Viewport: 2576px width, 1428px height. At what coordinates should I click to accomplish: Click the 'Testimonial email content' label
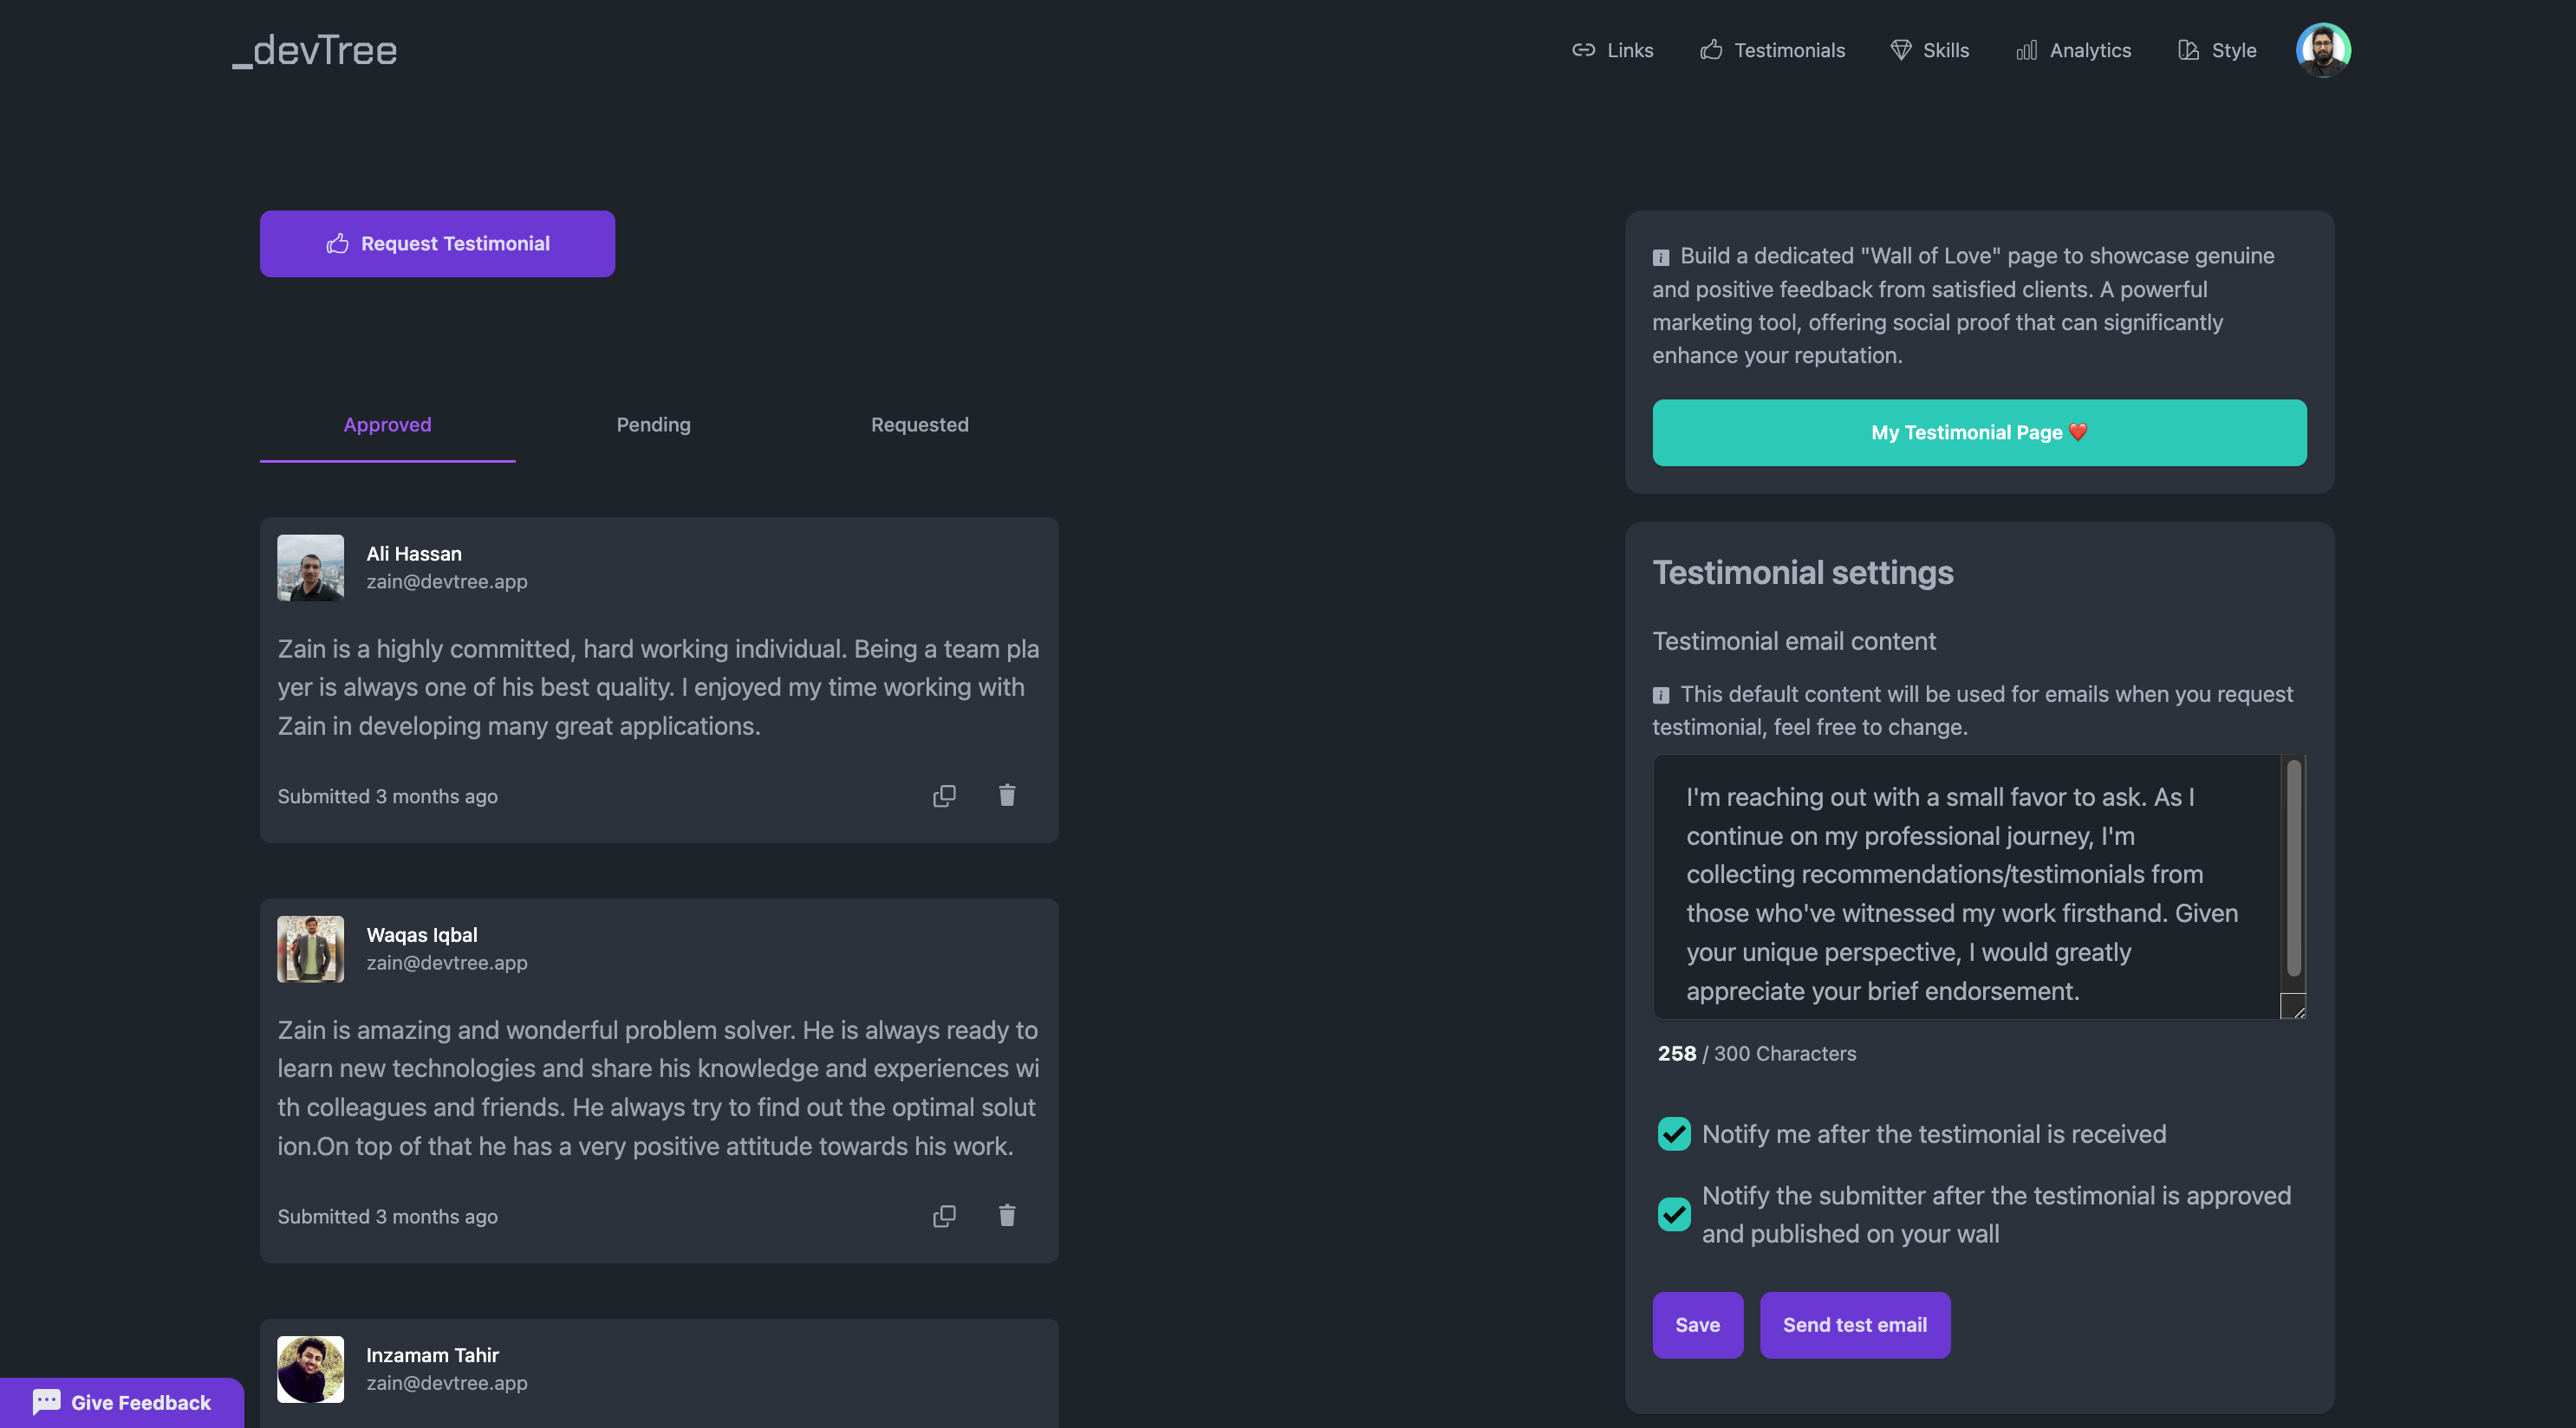1794,640
